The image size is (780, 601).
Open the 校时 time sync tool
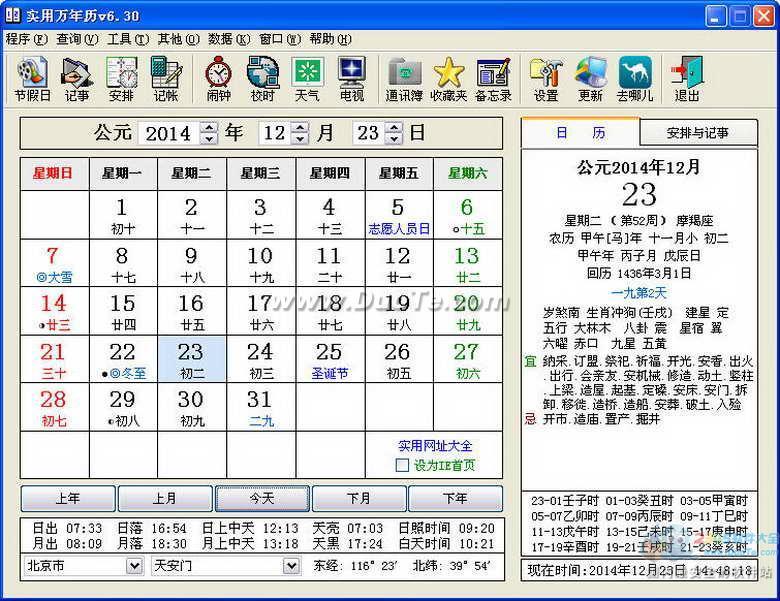click(x=262, y=79)
